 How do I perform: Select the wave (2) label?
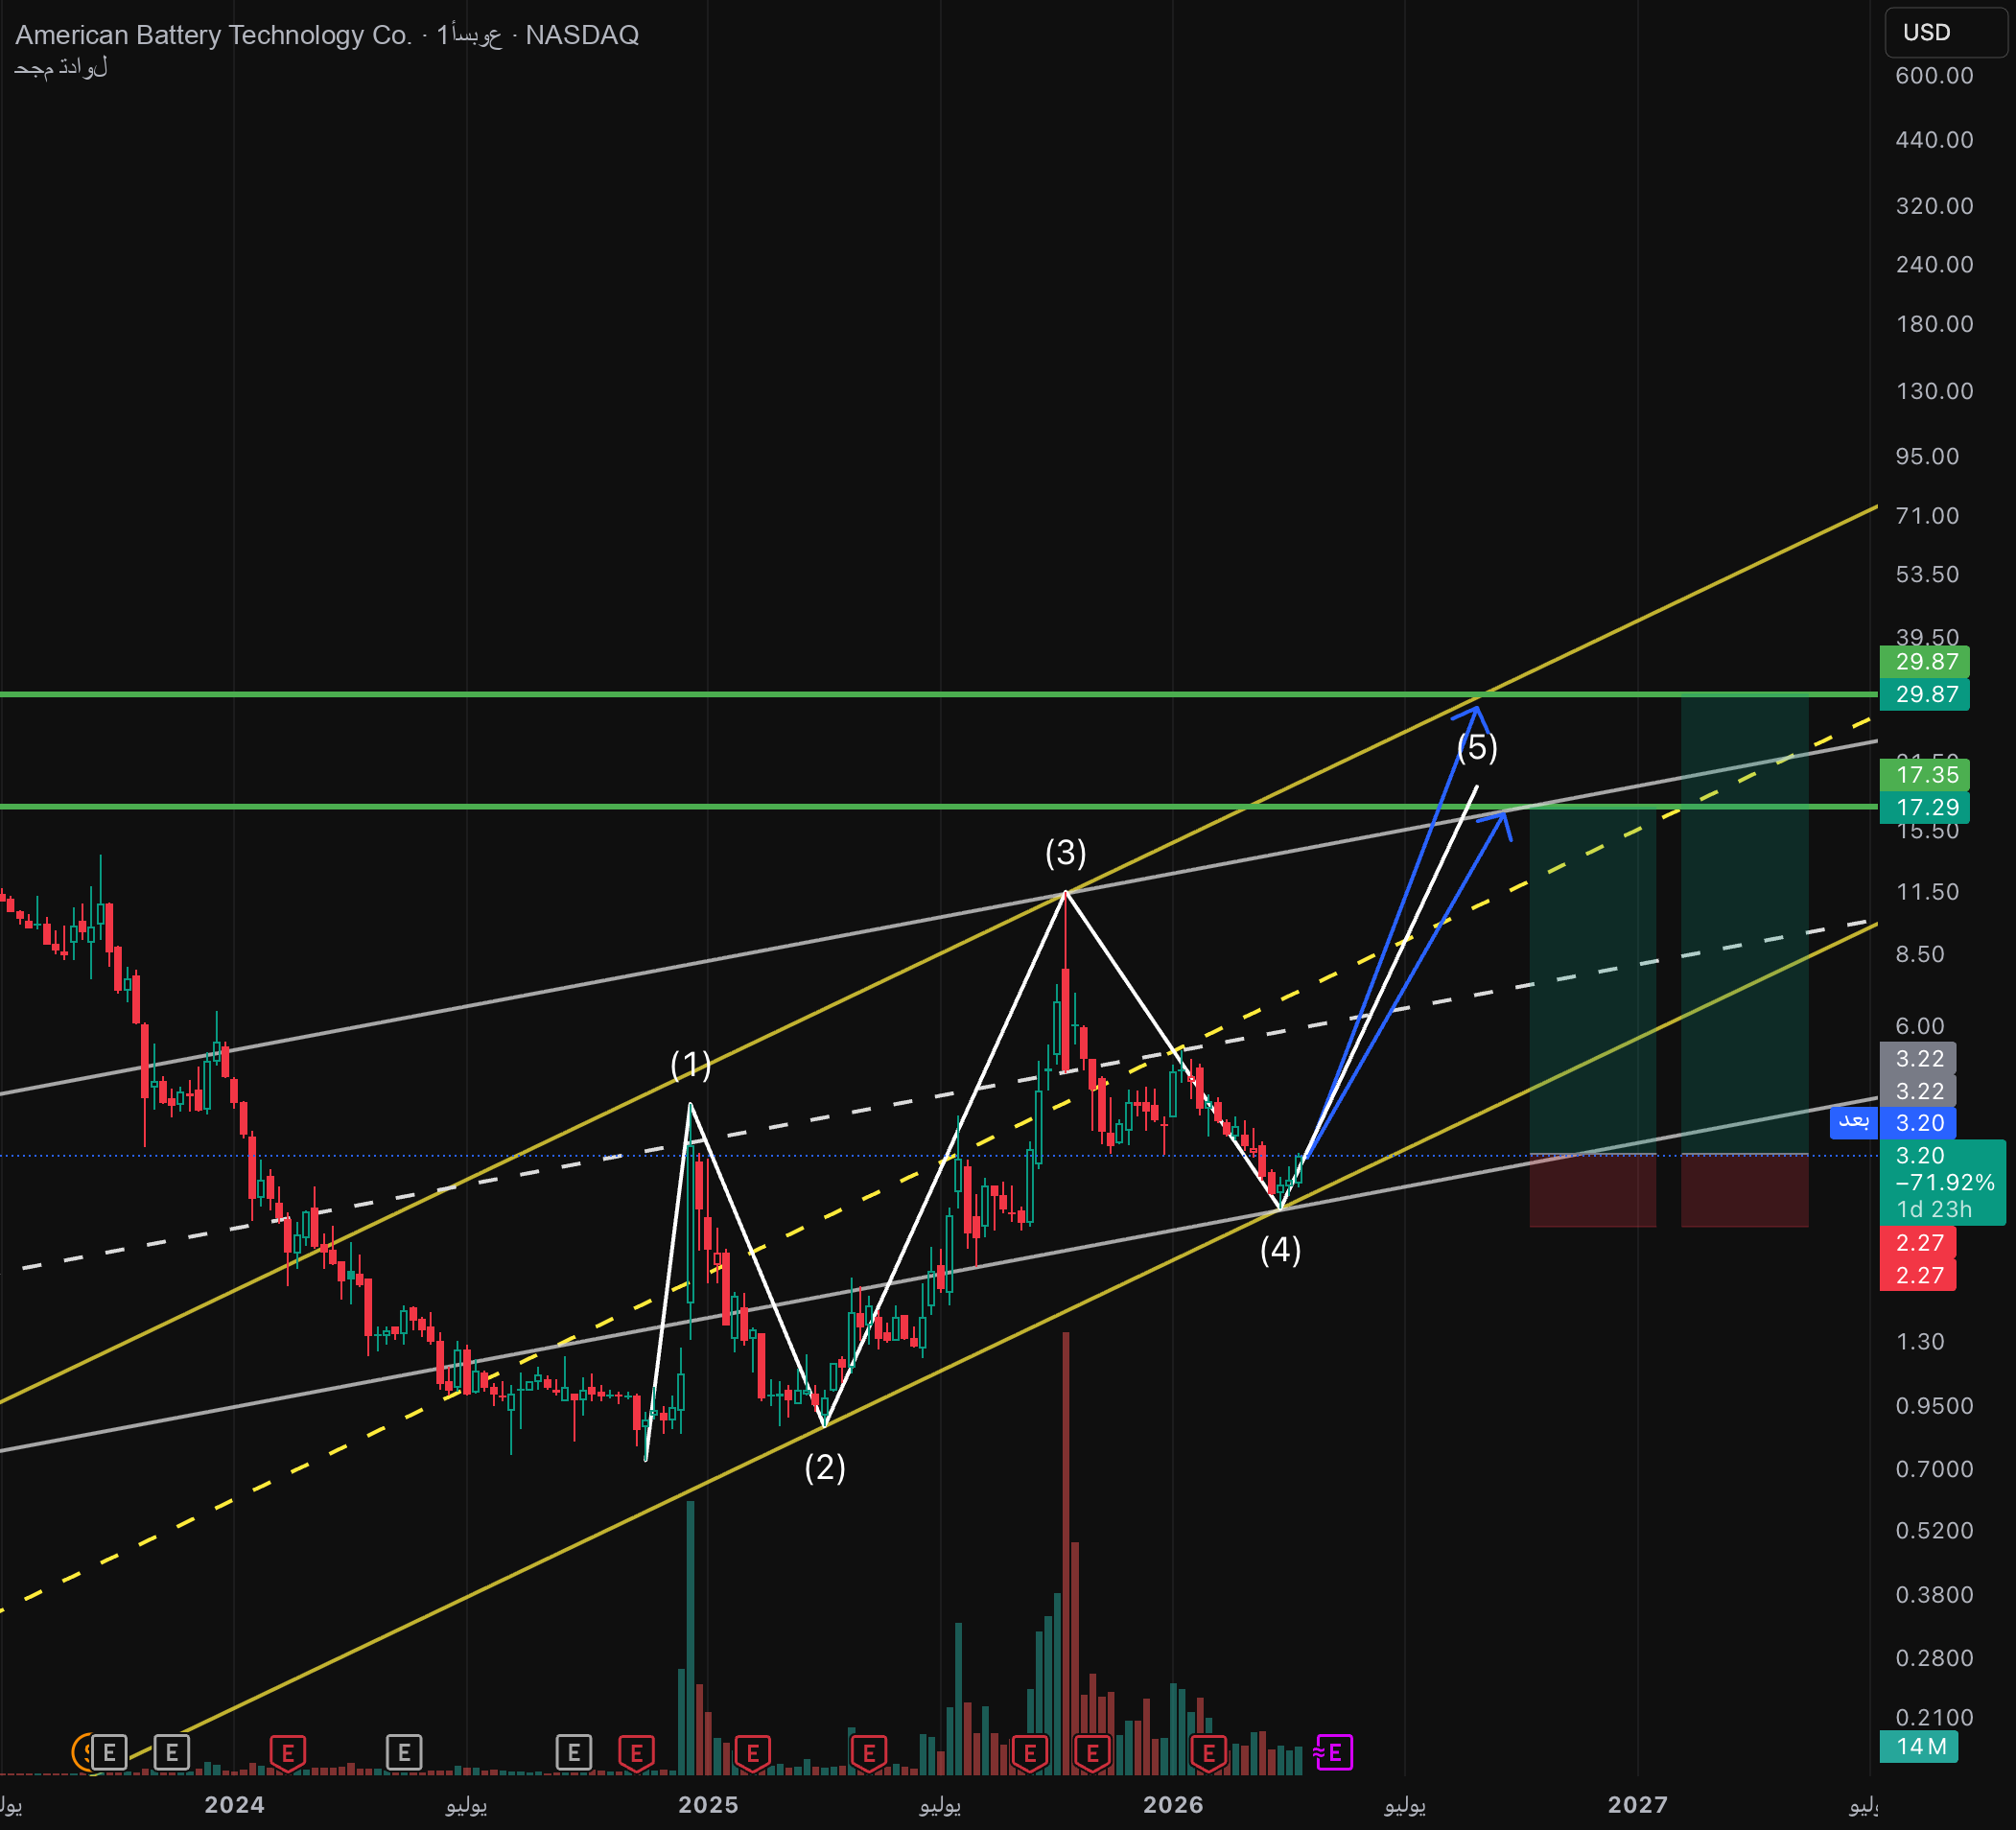coord(825,1467)
